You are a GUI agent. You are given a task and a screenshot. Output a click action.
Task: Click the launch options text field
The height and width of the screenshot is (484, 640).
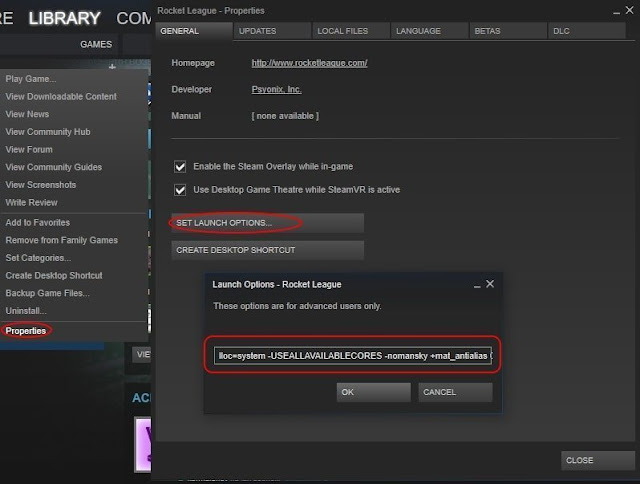353,355
